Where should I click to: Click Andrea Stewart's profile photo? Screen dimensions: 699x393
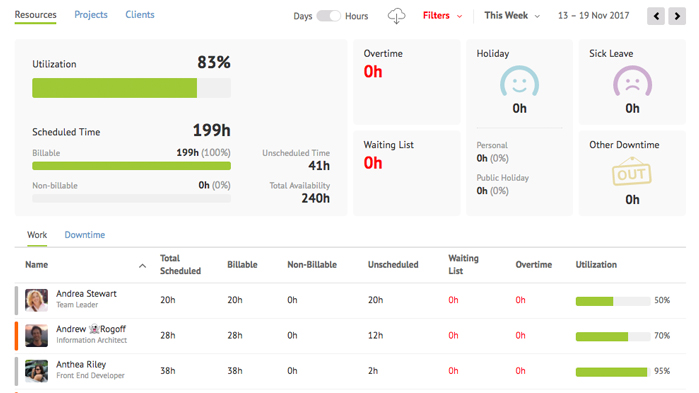point(36,300)
